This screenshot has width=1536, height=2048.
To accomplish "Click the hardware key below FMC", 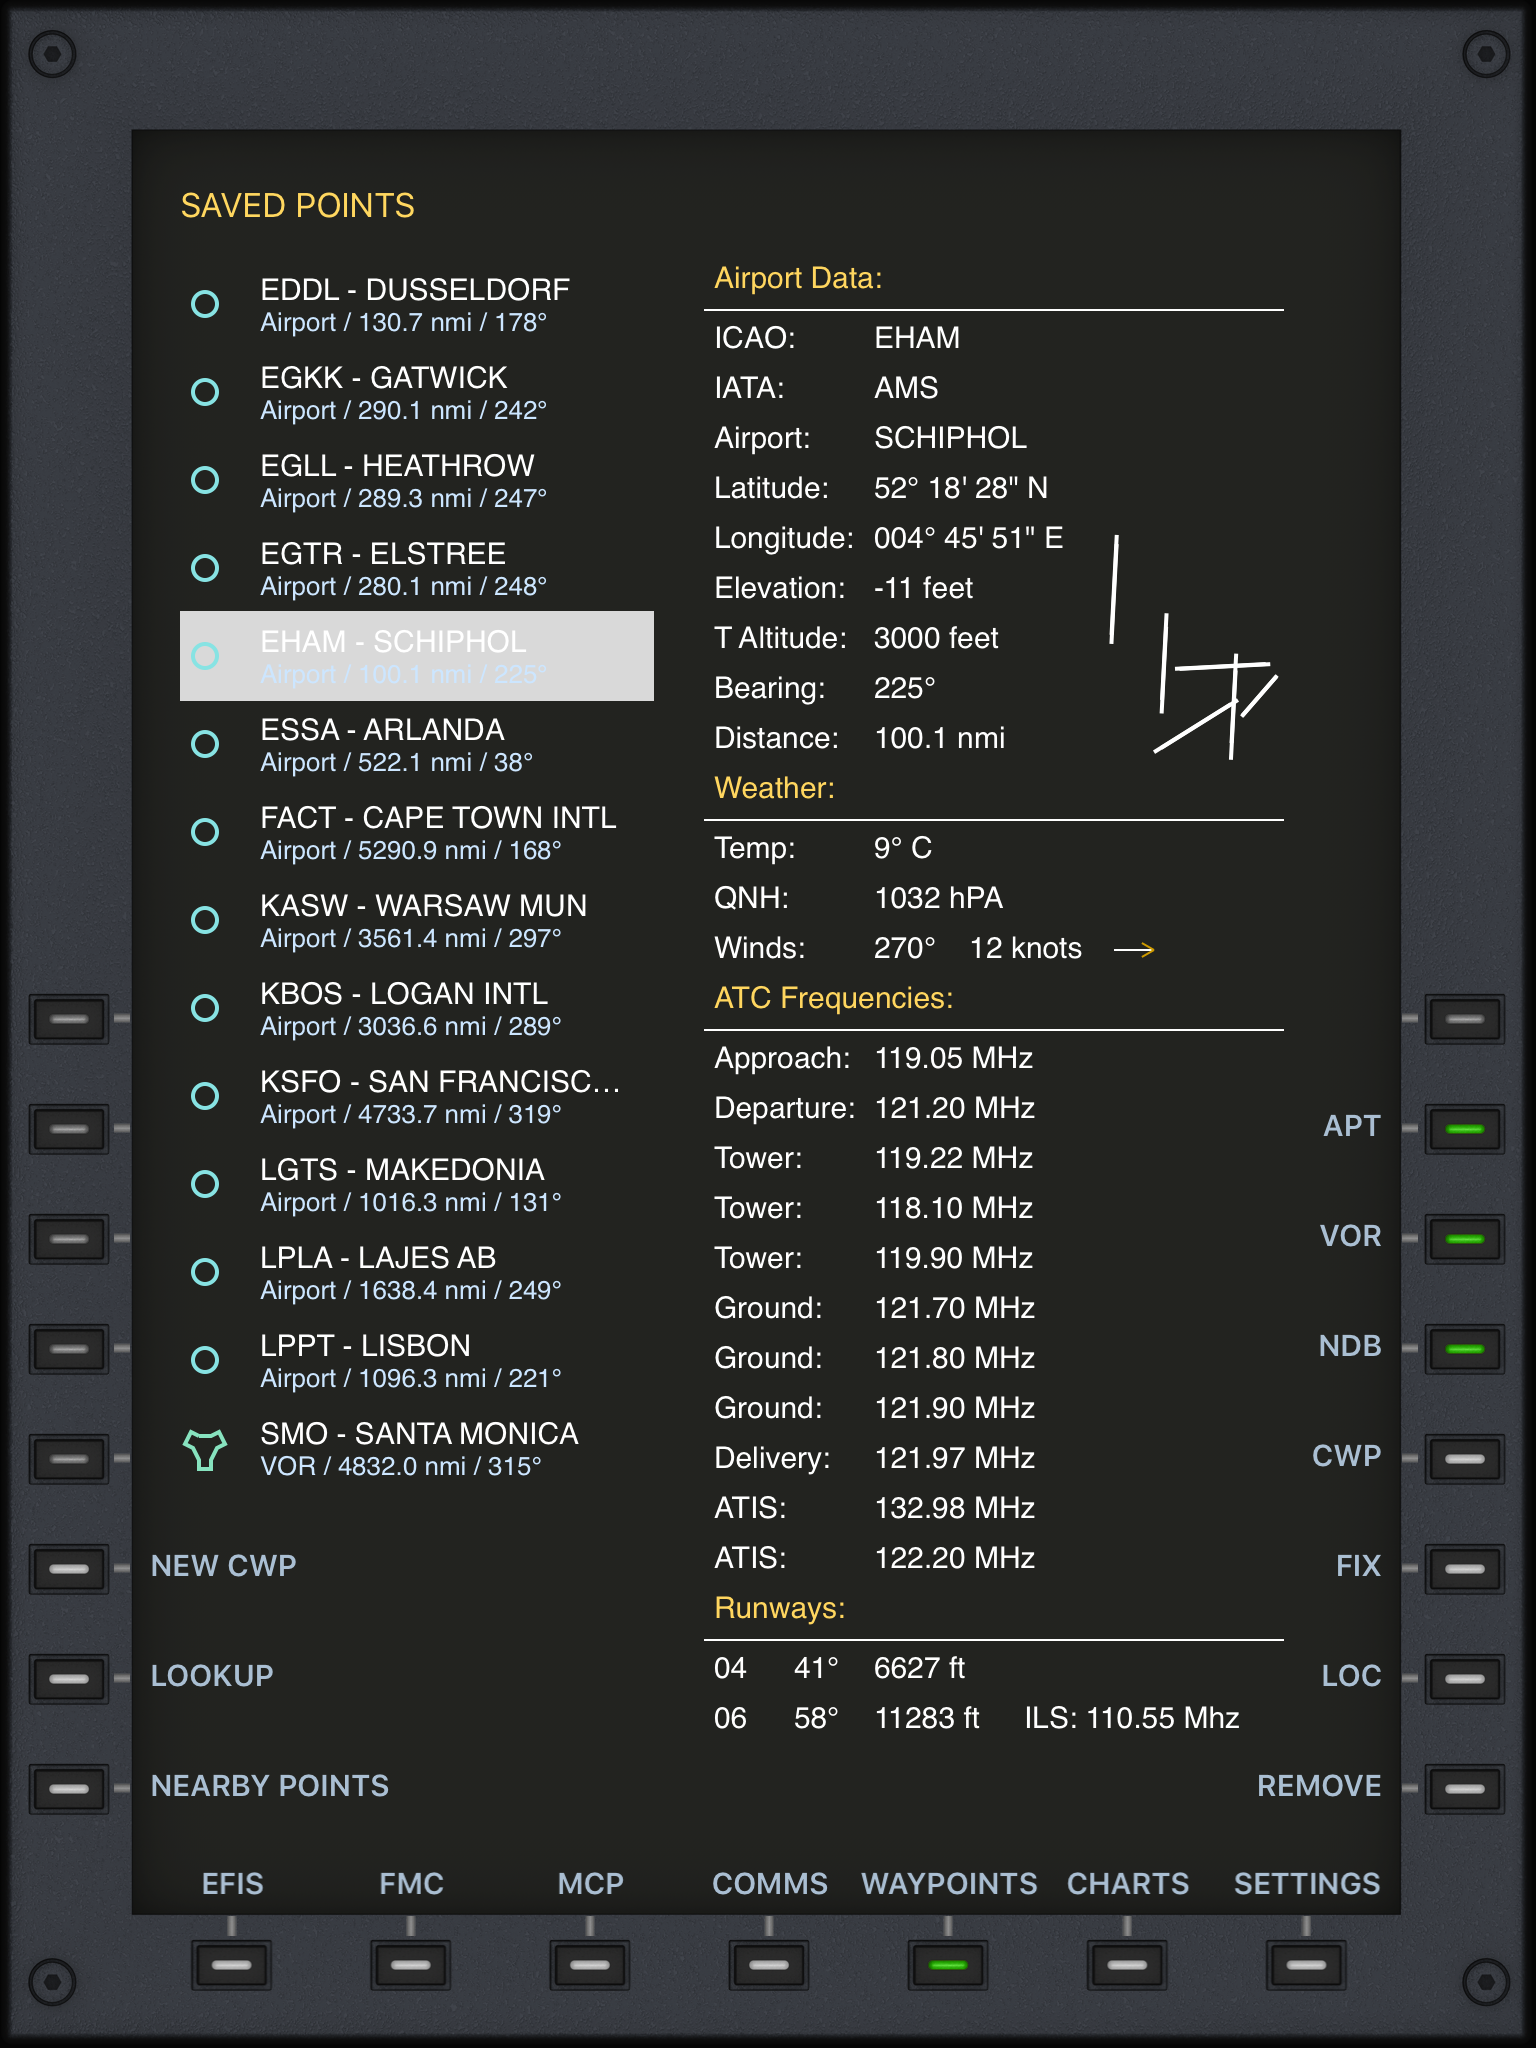I will 411,1965.
